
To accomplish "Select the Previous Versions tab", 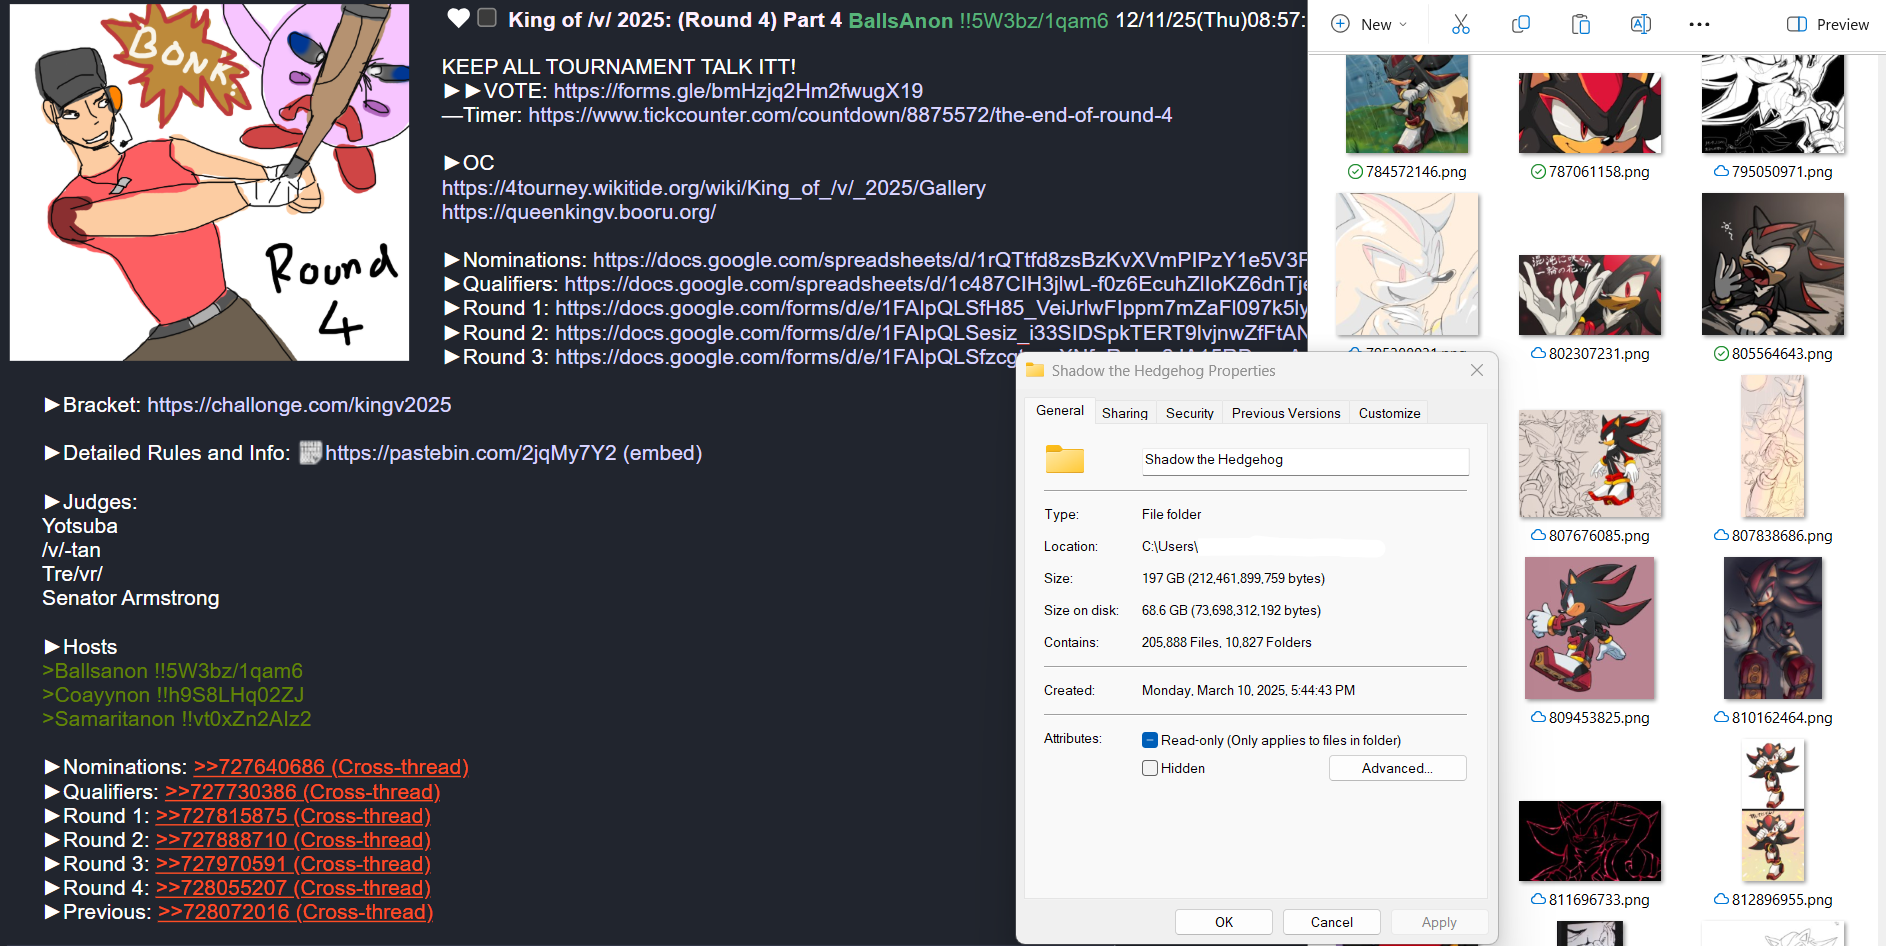I will (1286, 413).
